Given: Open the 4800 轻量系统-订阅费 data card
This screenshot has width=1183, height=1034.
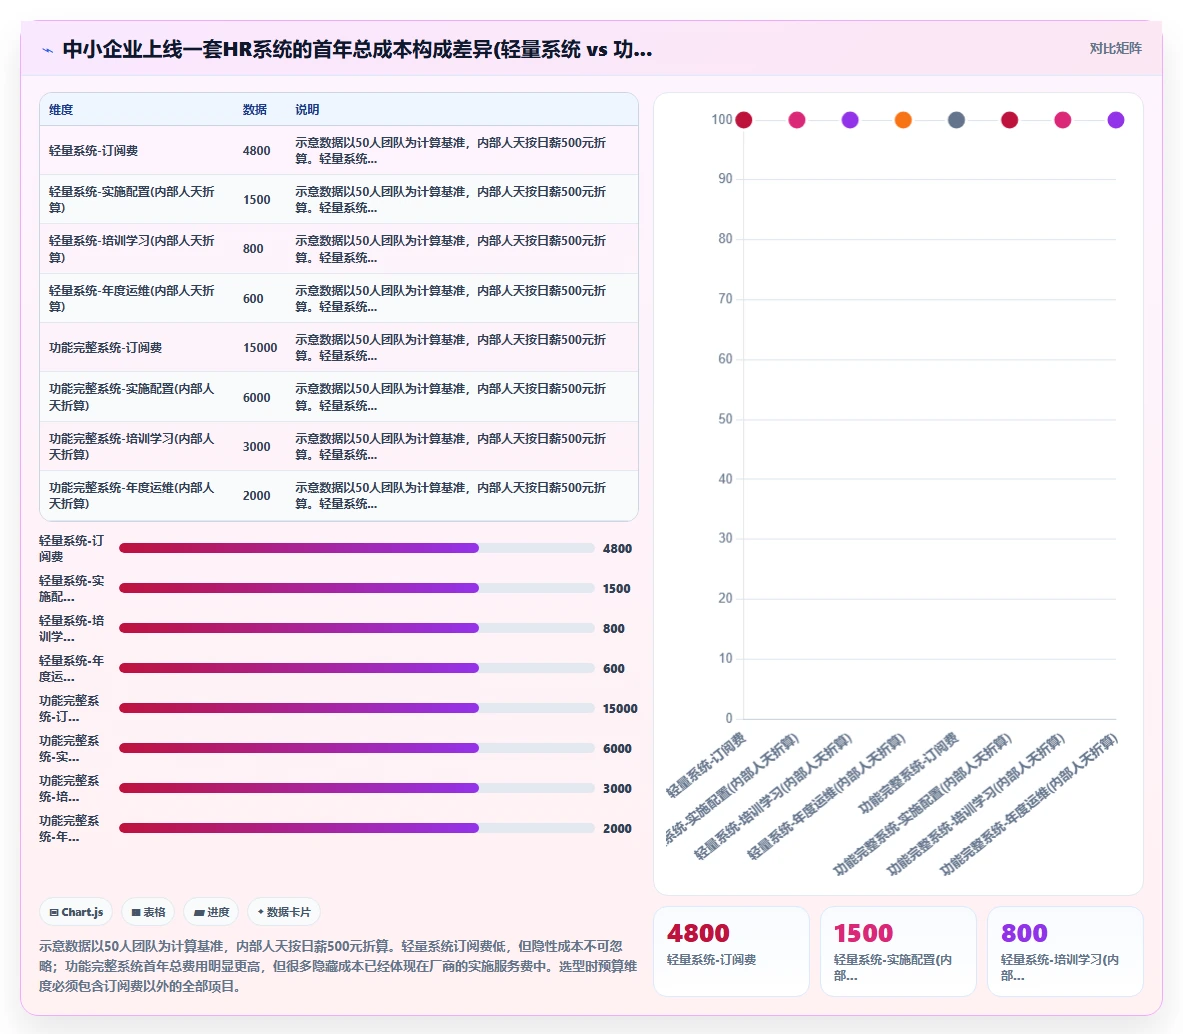Looking at the screenshot, I should (x=731, y=951).
